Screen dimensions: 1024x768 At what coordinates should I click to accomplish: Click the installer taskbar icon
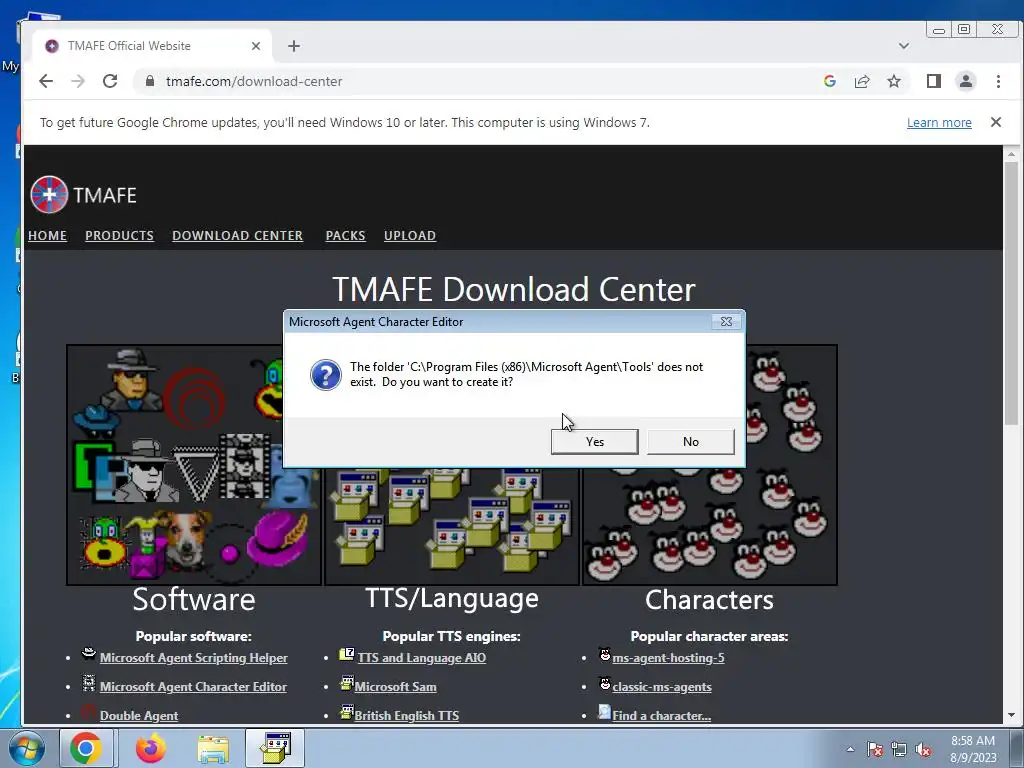pyautogui.click(x=275, y=748)
